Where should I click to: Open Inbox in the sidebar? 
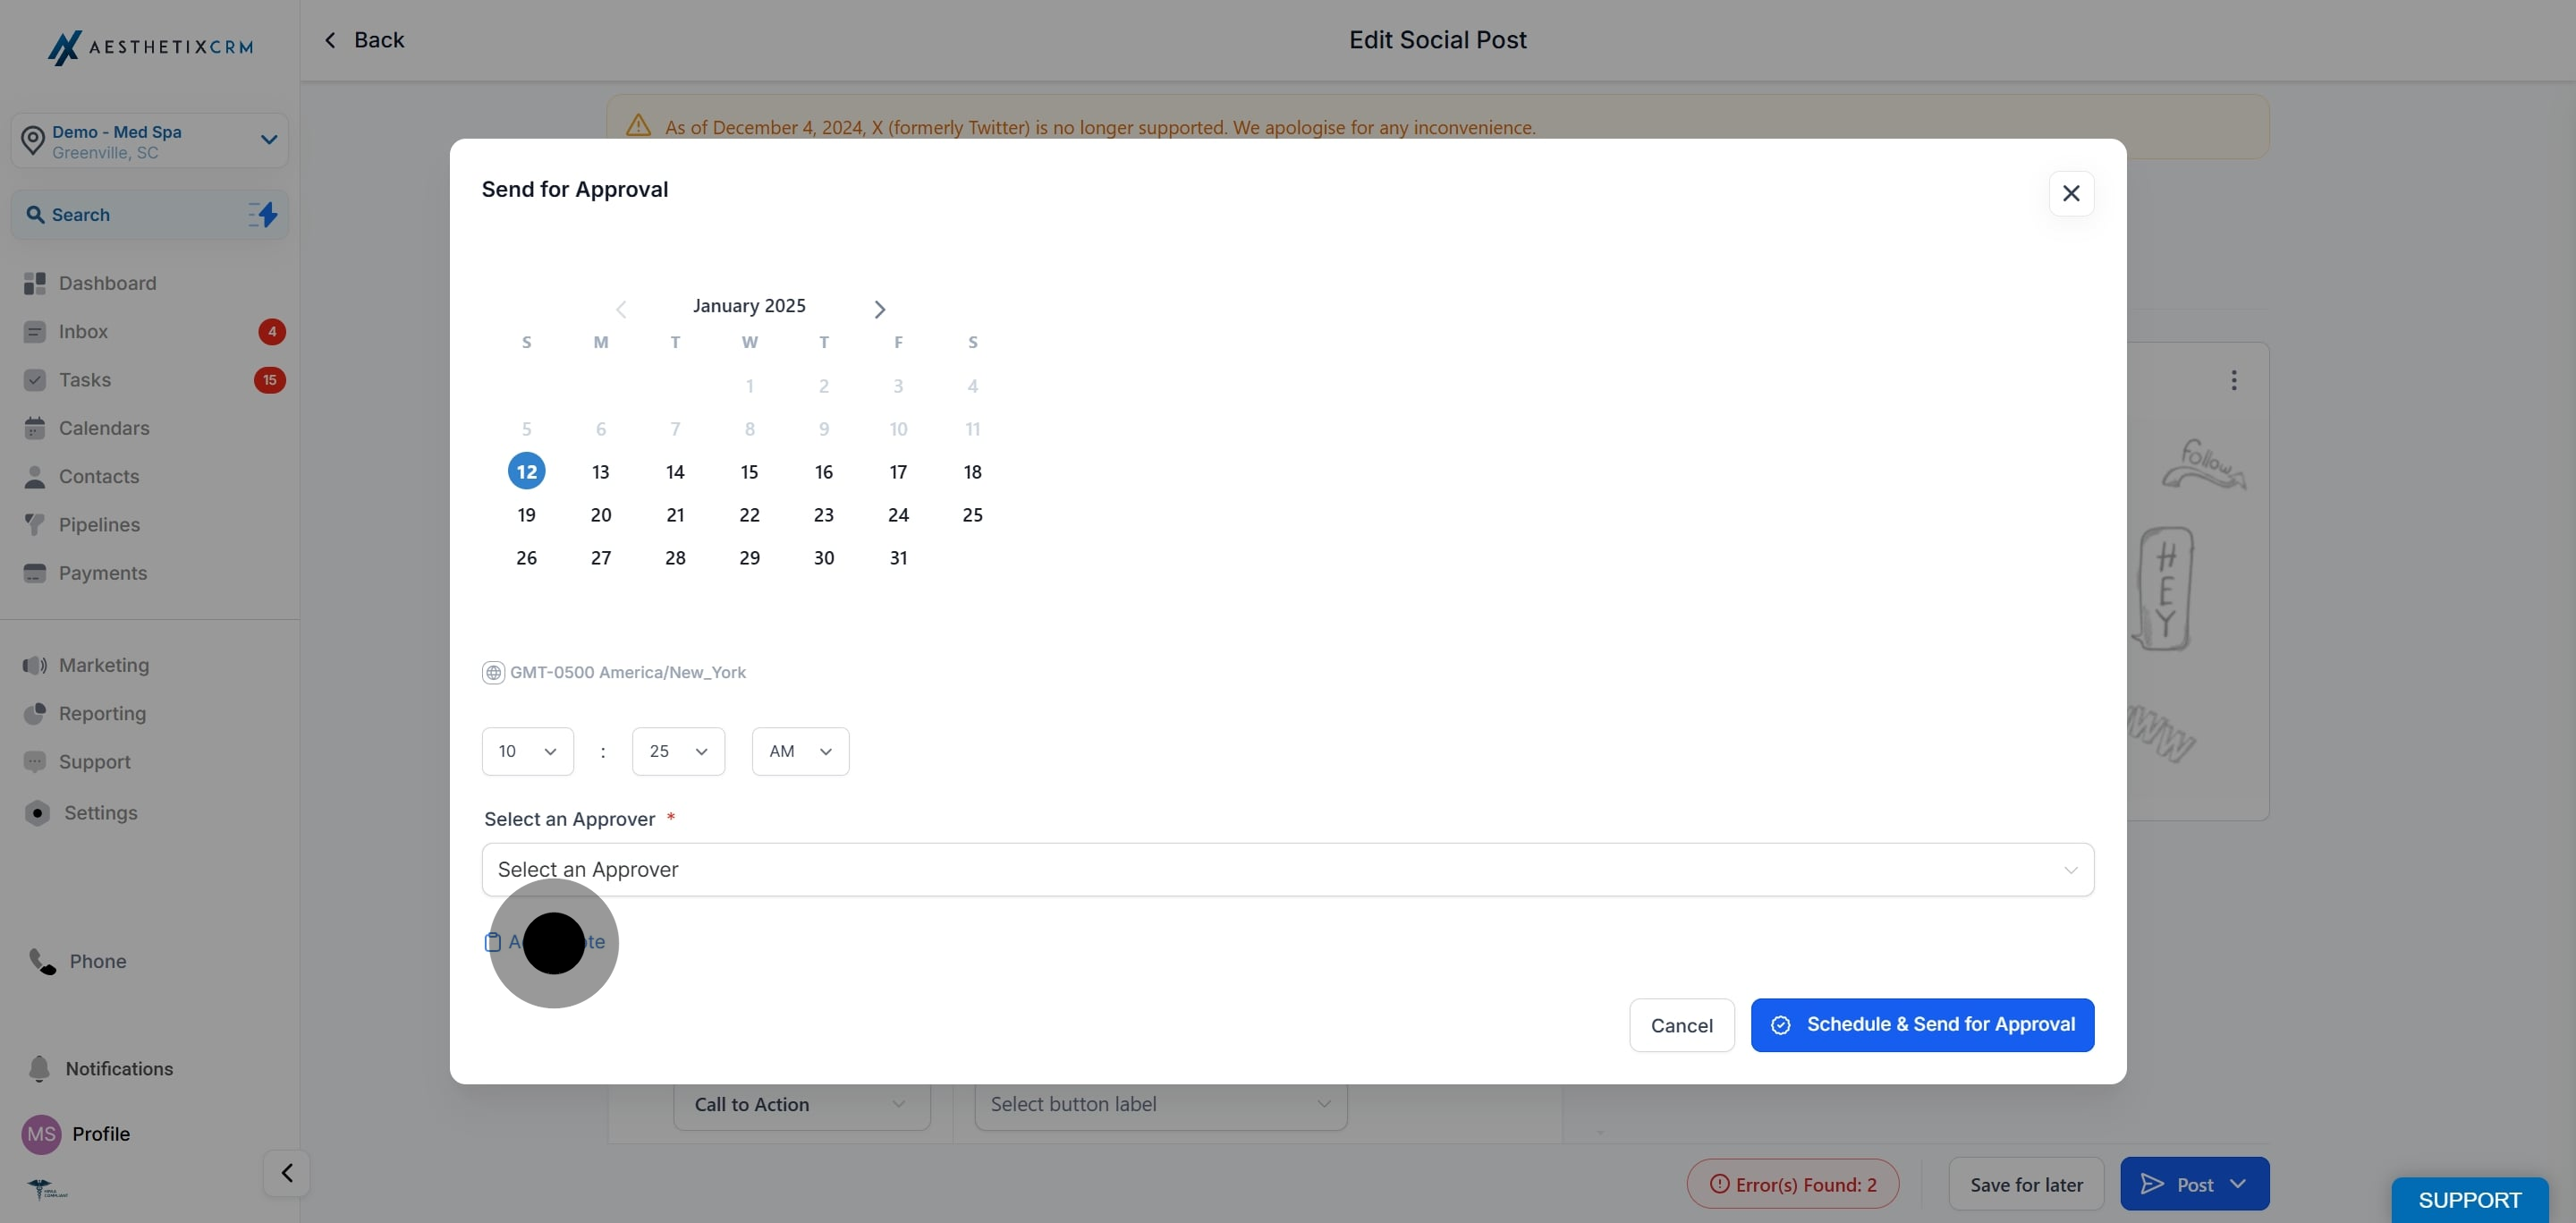pyautogui.click(x=83, y=332)
